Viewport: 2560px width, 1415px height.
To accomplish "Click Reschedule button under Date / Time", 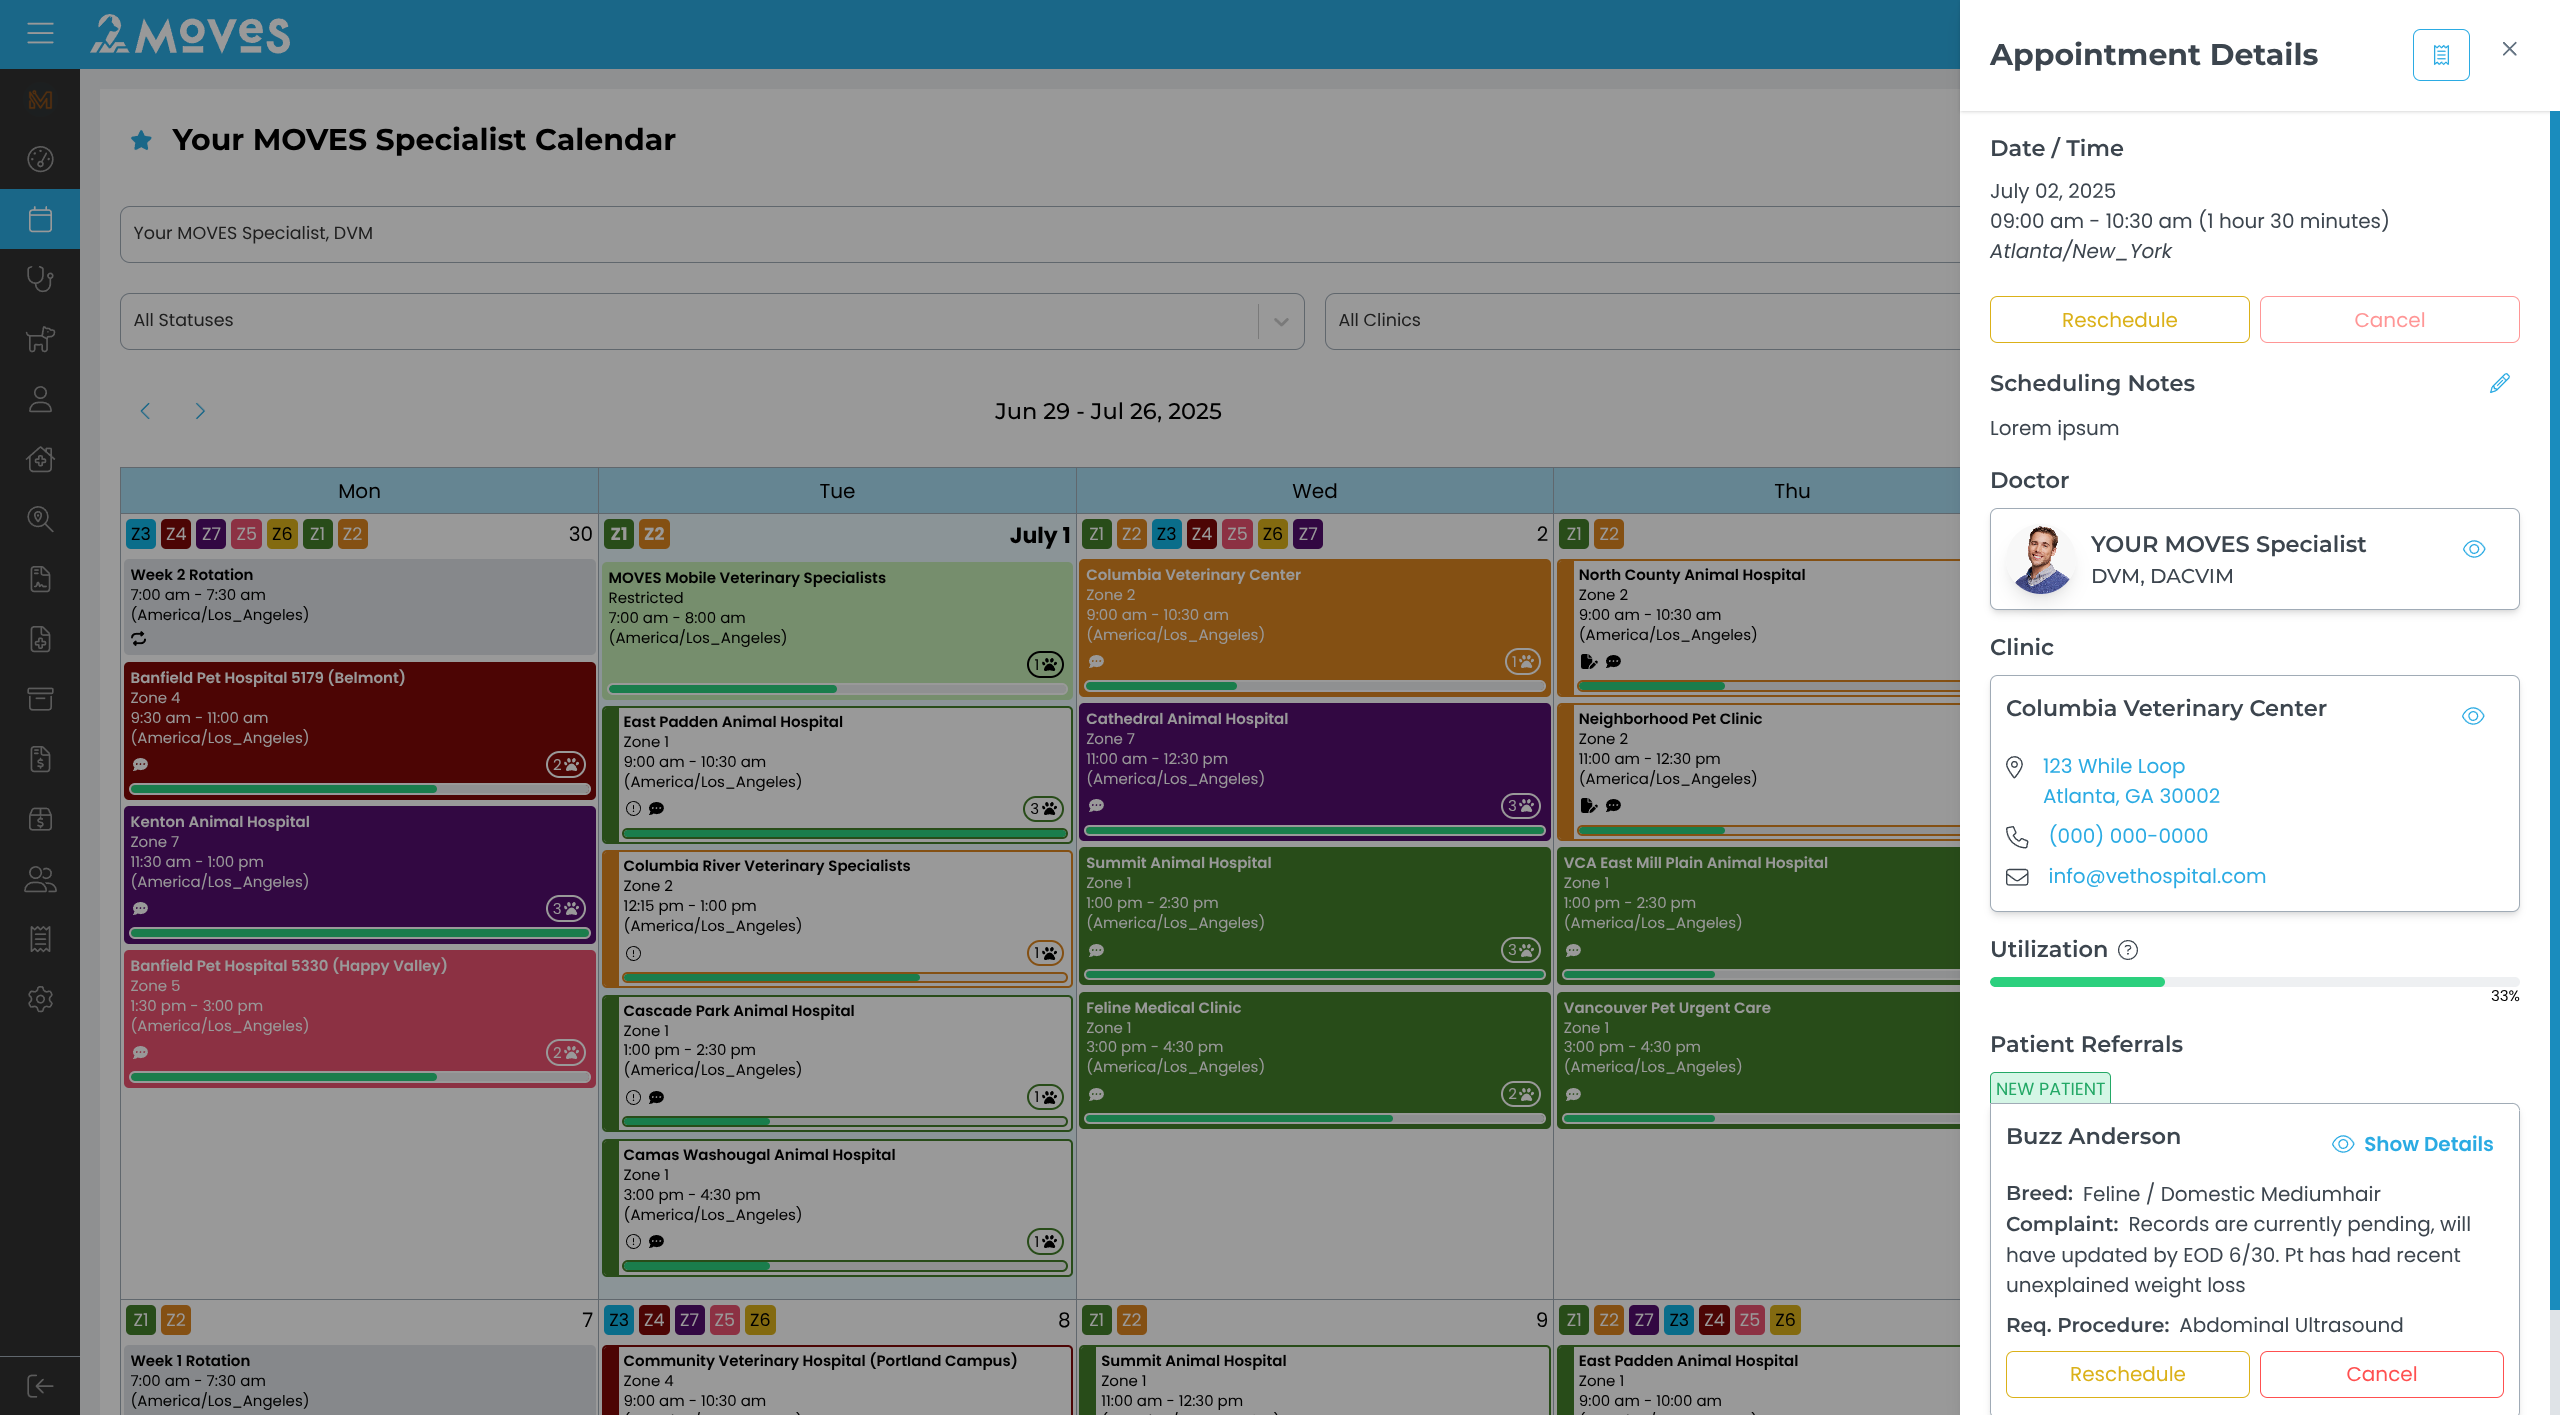I will coord(2119,320).
